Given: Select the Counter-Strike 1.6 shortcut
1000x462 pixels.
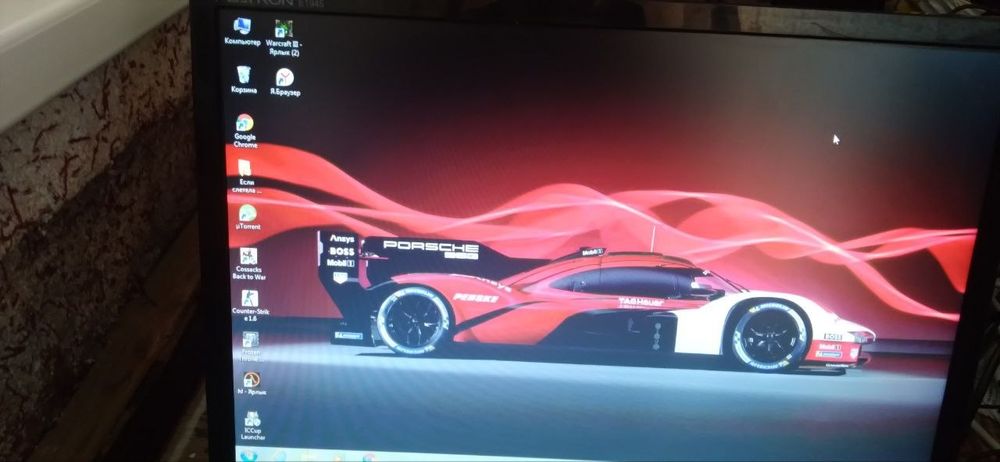Looking at the screenshot, I should click(249, 306).
